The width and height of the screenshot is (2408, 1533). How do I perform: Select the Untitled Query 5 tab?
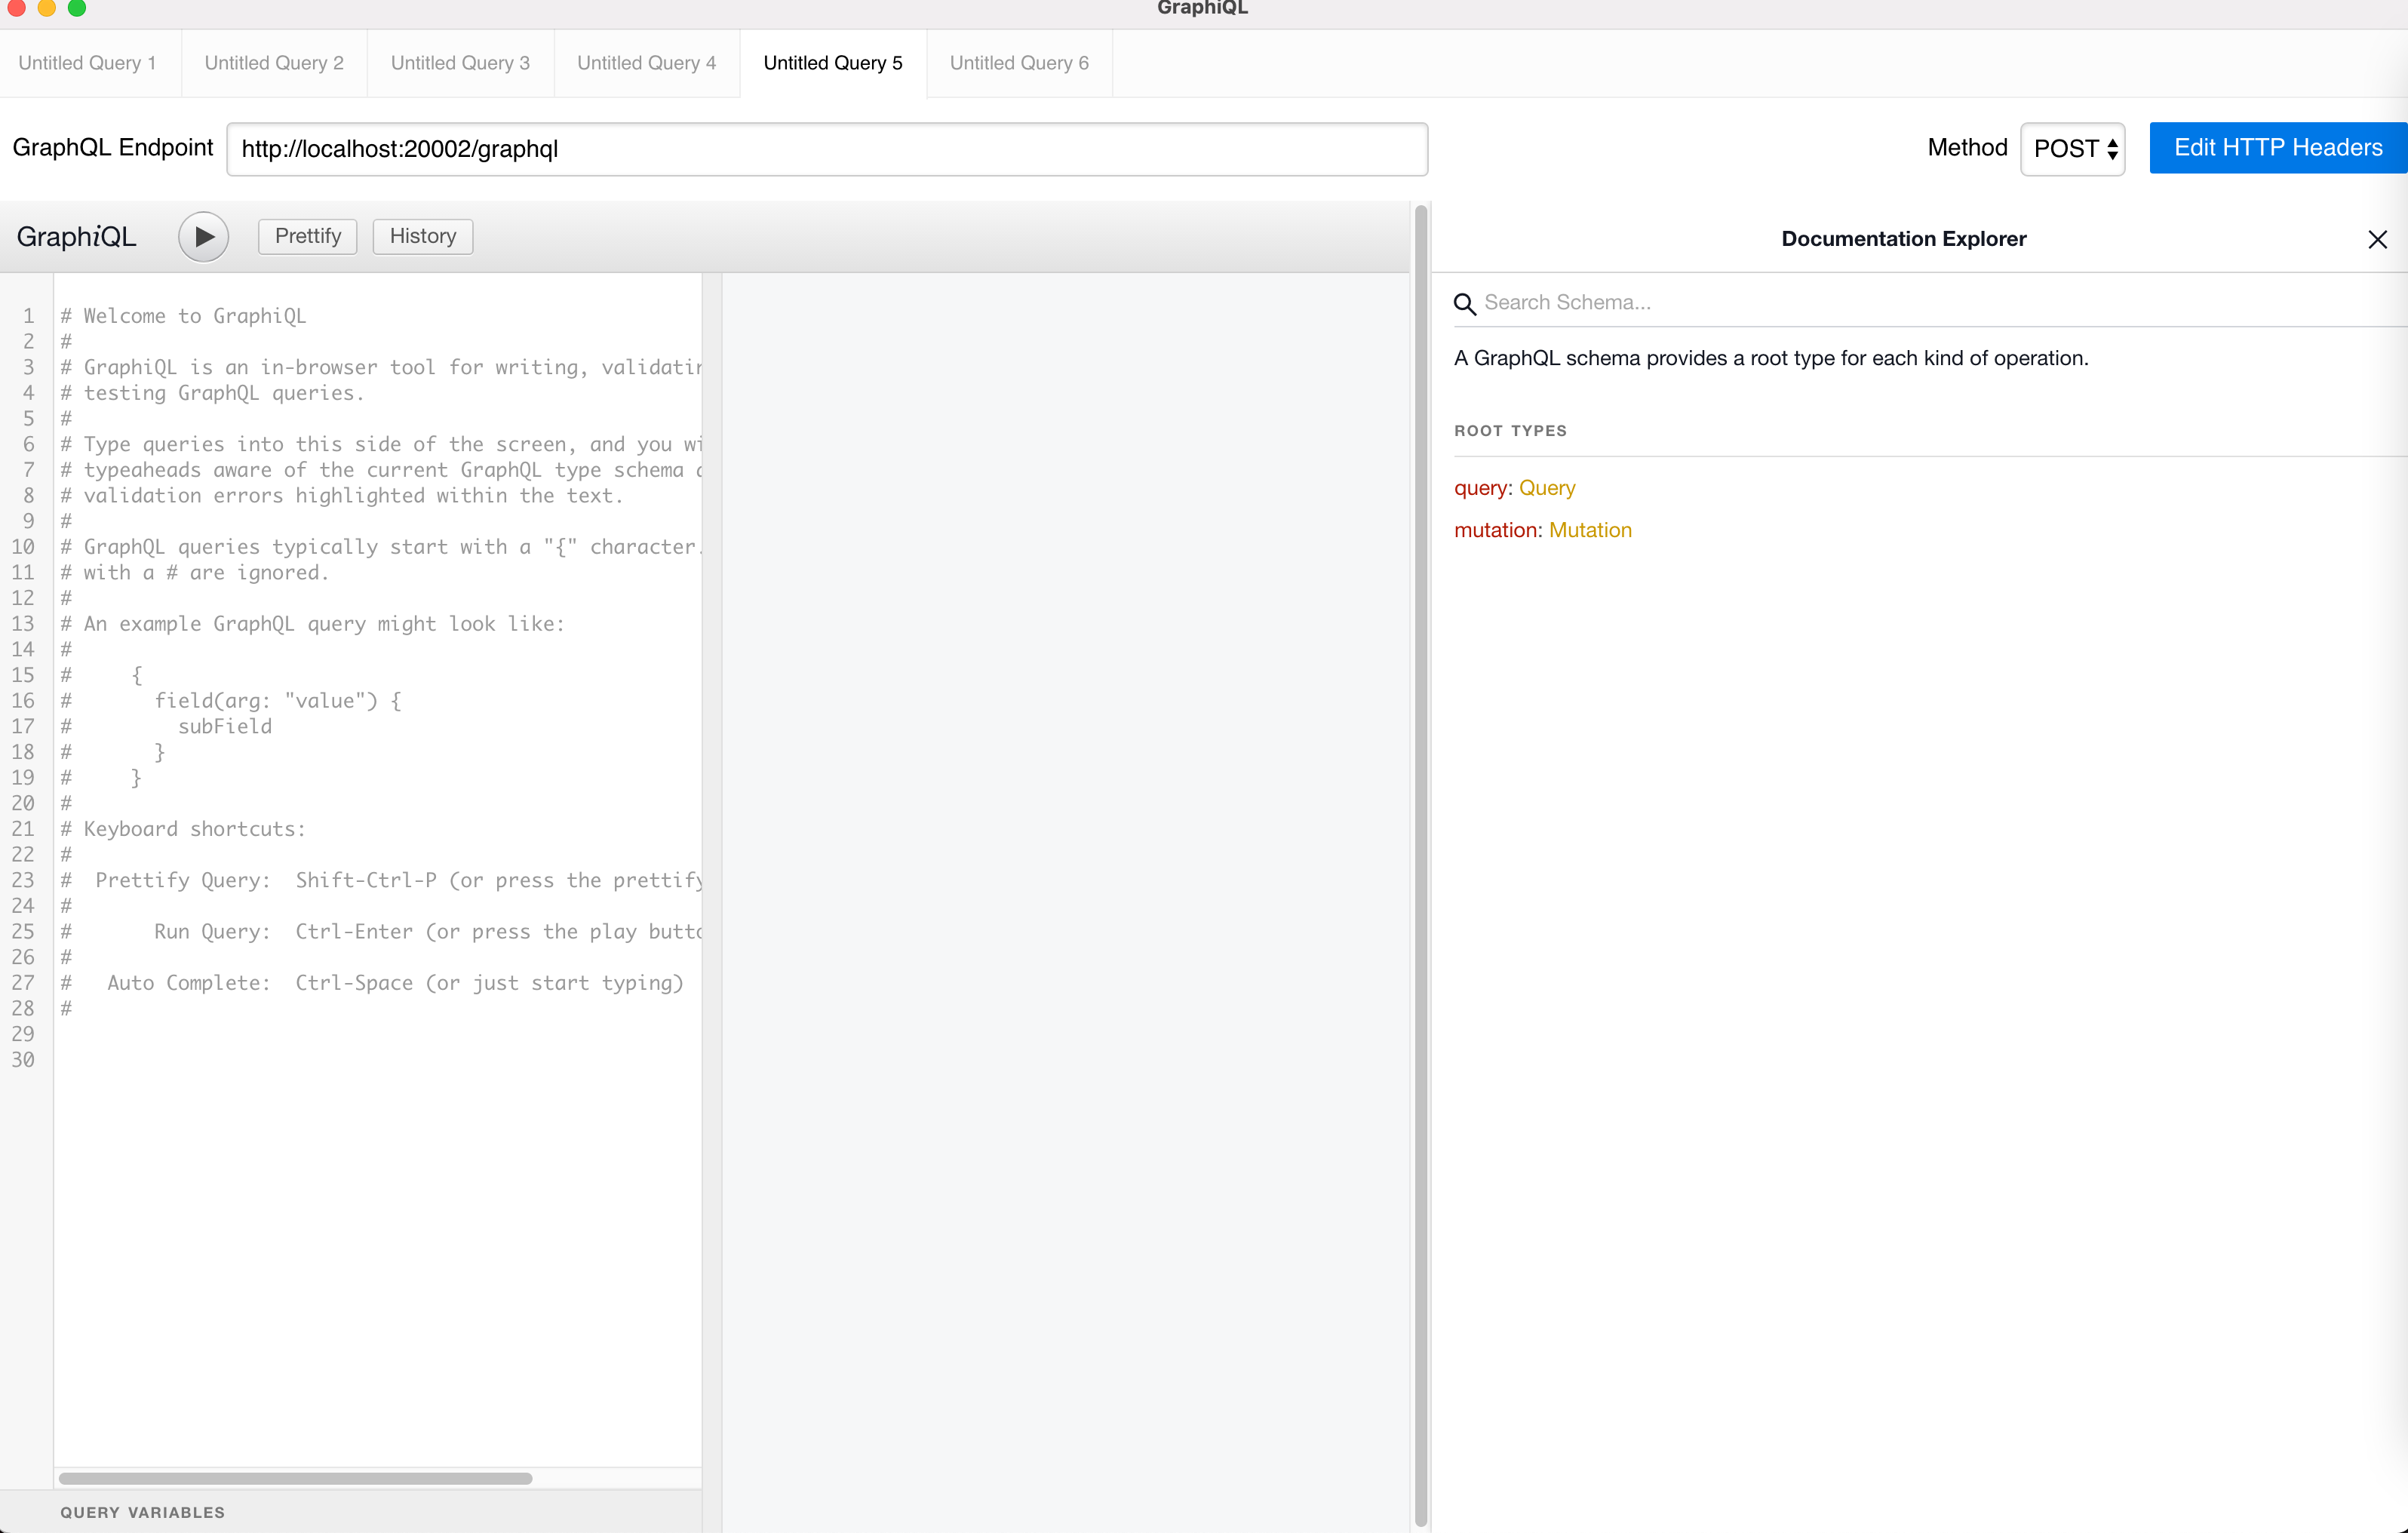(x=833, y=63)
